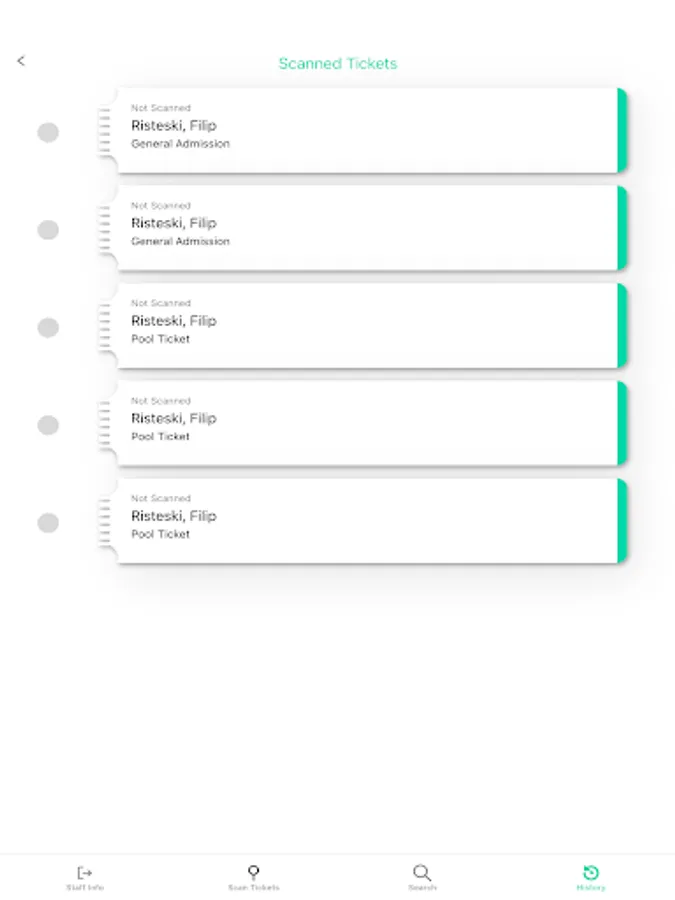The height and width of the screenshot is (900, 675).
Task: Tap the Search magnifying glass icon
Action: (x=422, y=872)
